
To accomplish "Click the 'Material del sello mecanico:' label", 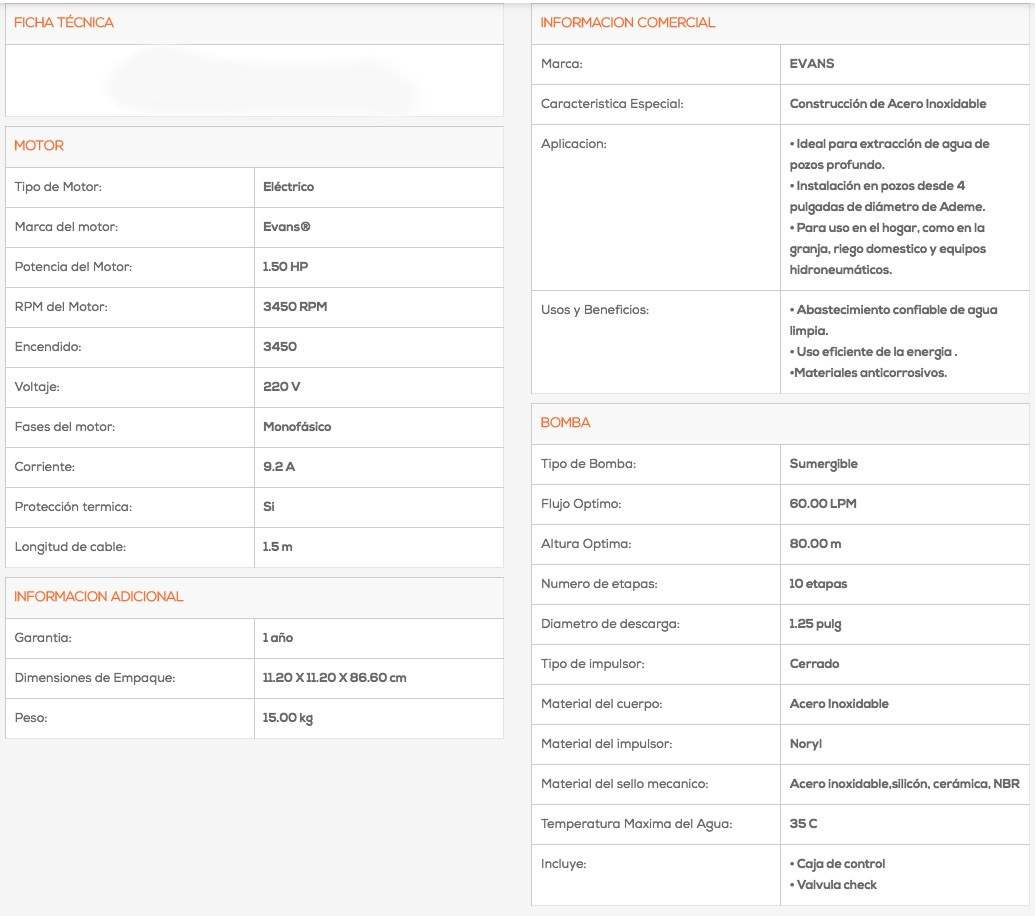I will coord(624,784).
